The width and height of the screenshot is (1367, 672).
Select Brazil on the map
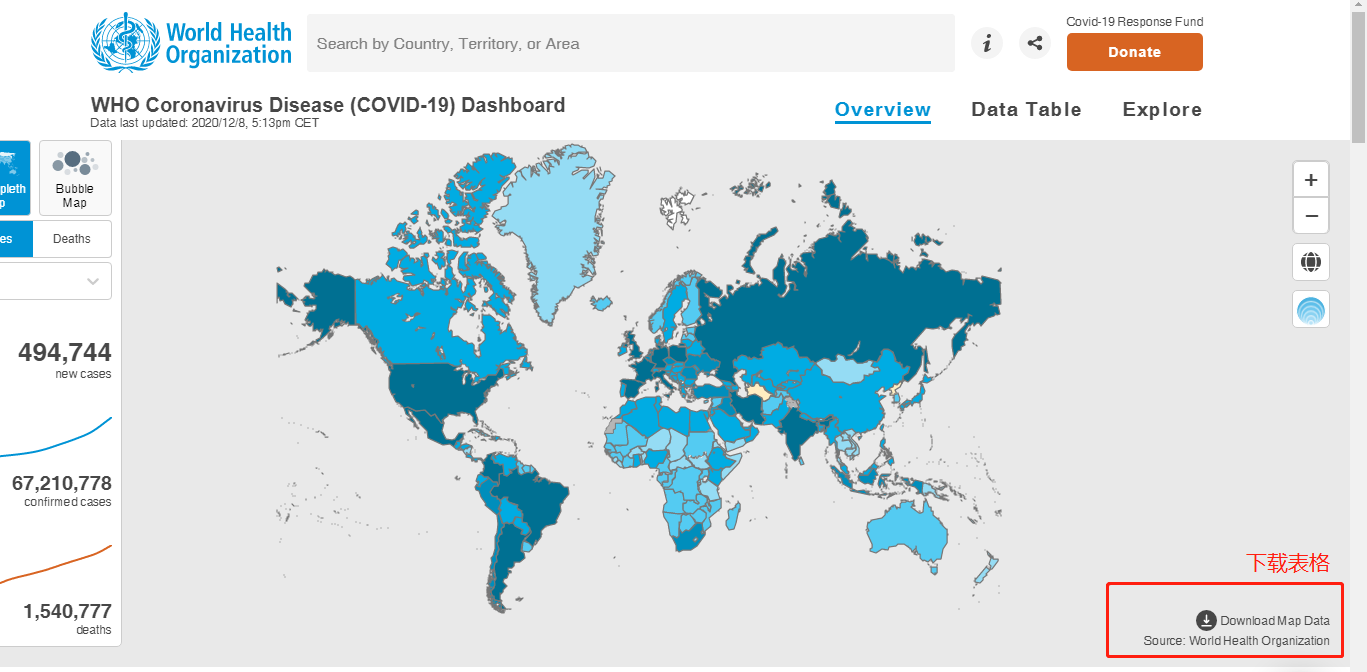pos(535,497)
